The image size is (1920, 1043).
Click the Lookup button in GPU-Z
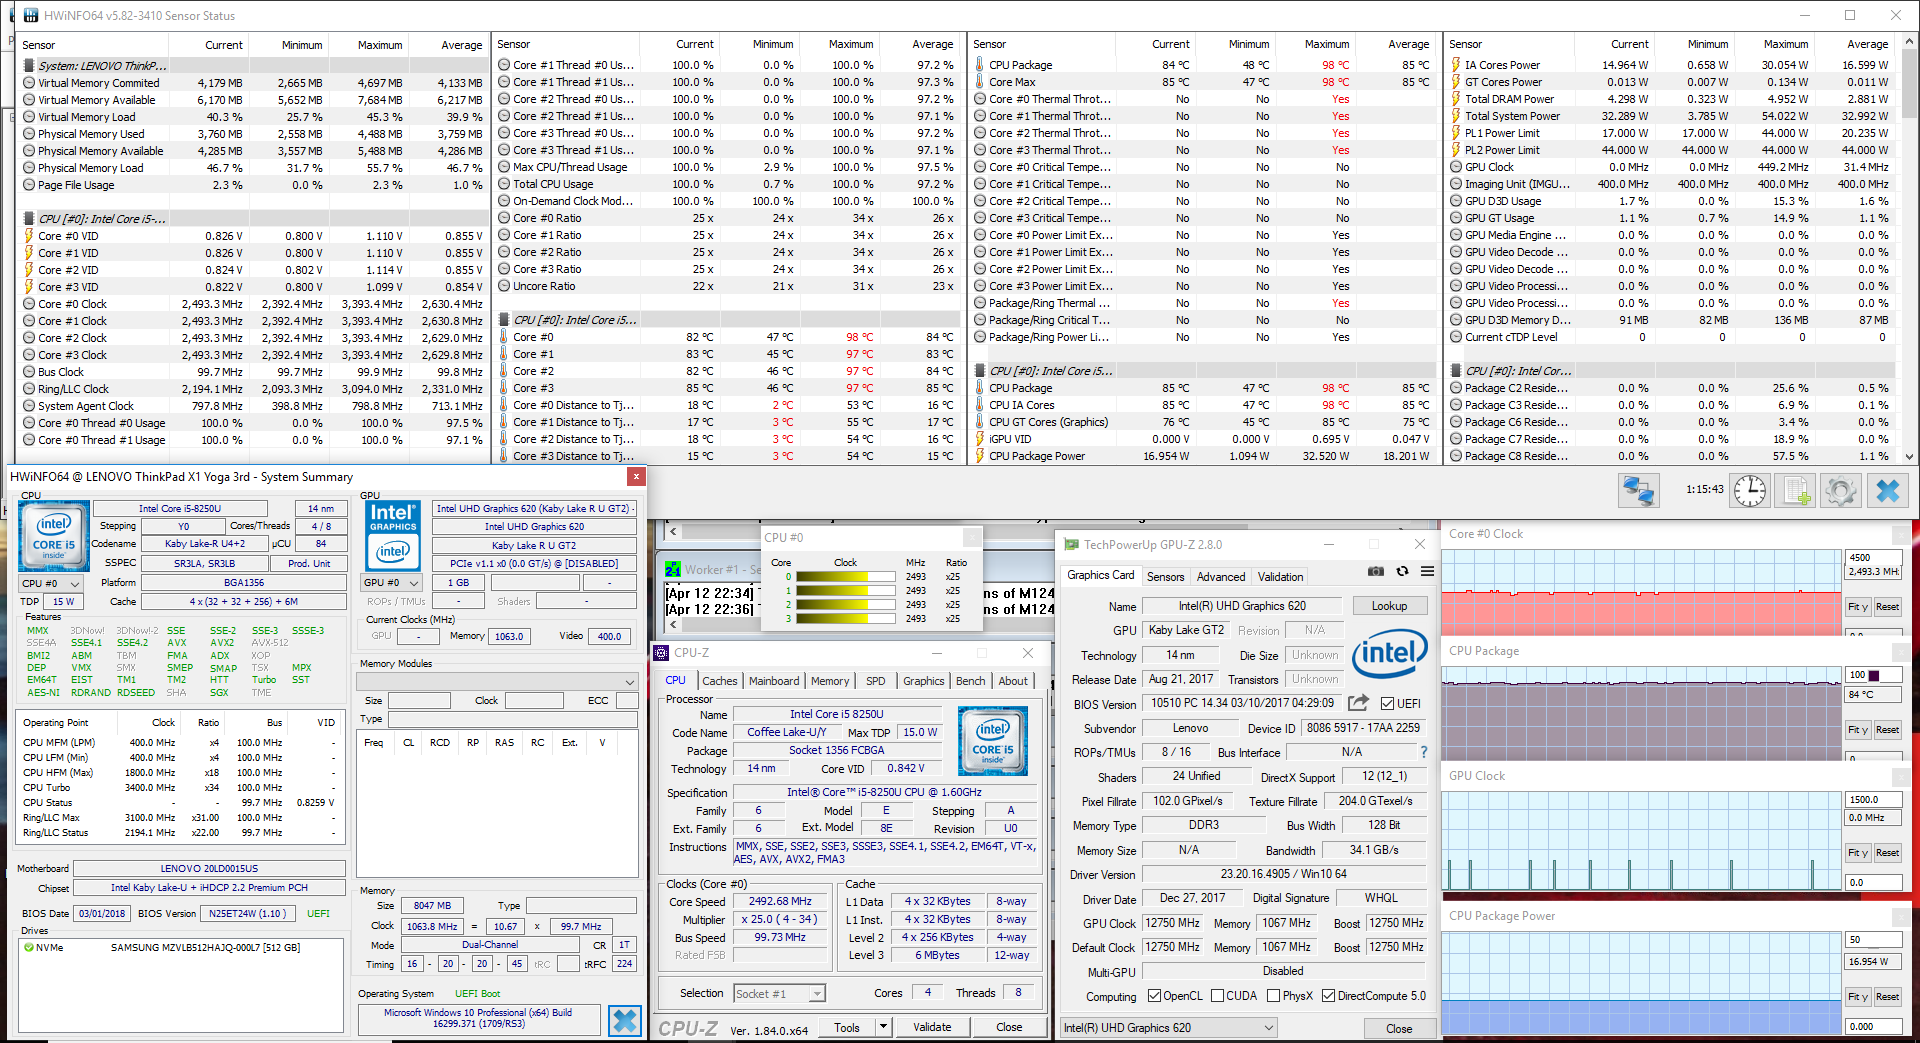point(1389,606)
